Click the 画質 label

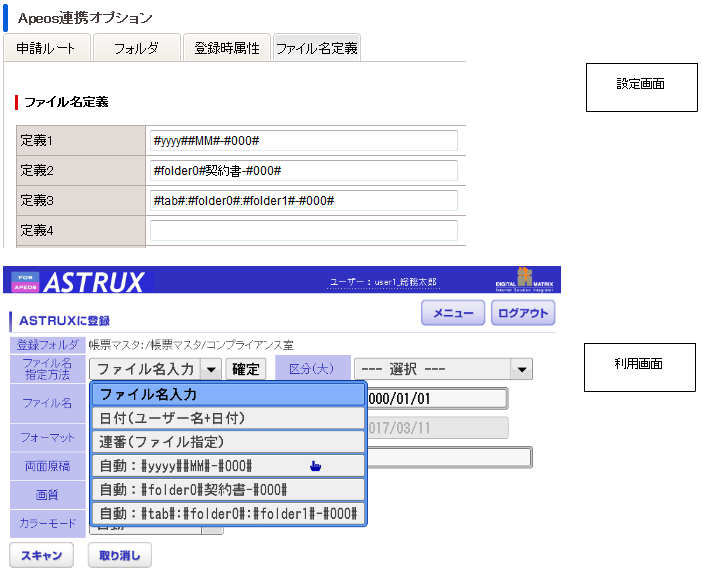click(x=47, y=495)
